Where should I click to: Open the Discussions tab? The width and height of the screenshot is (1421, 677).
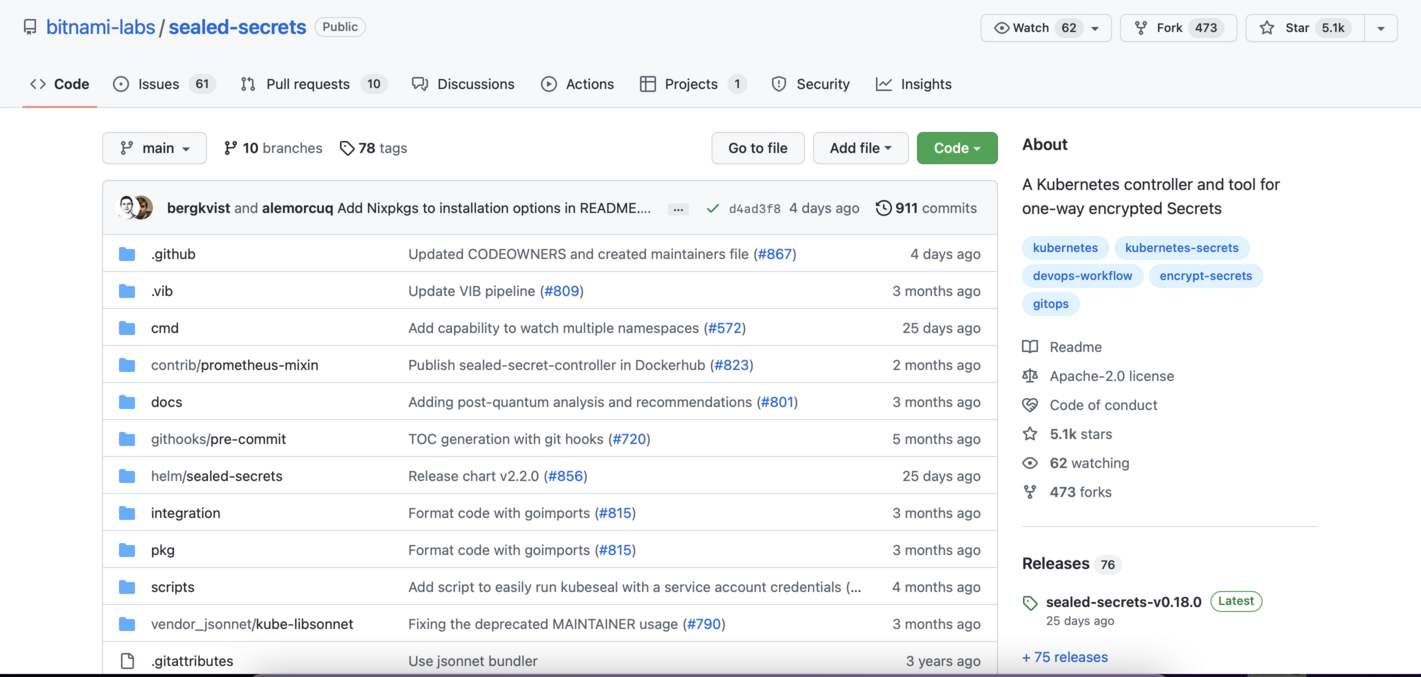463,84
